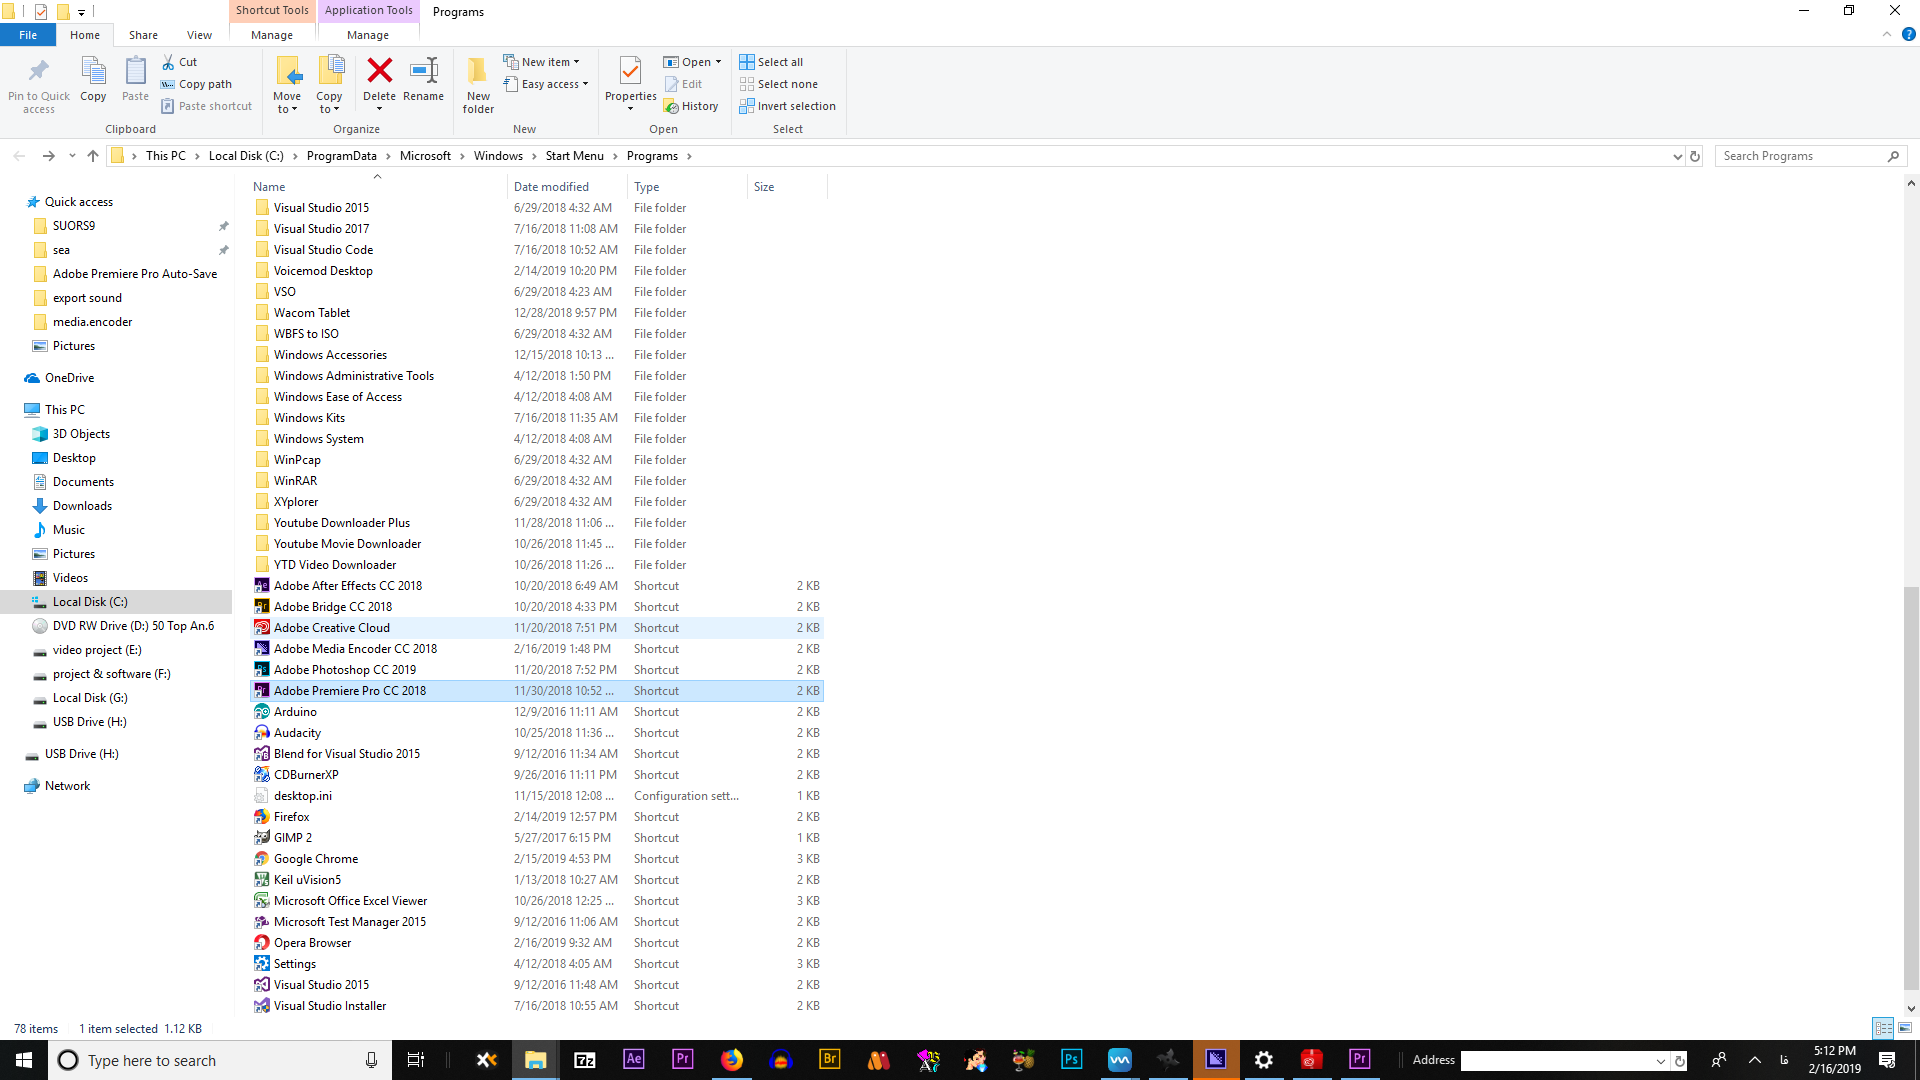Open Adobe After Effects CC 2018 shortcut
The image size is (1920, 1080).
pyautogui.click(x=347, y=584)
